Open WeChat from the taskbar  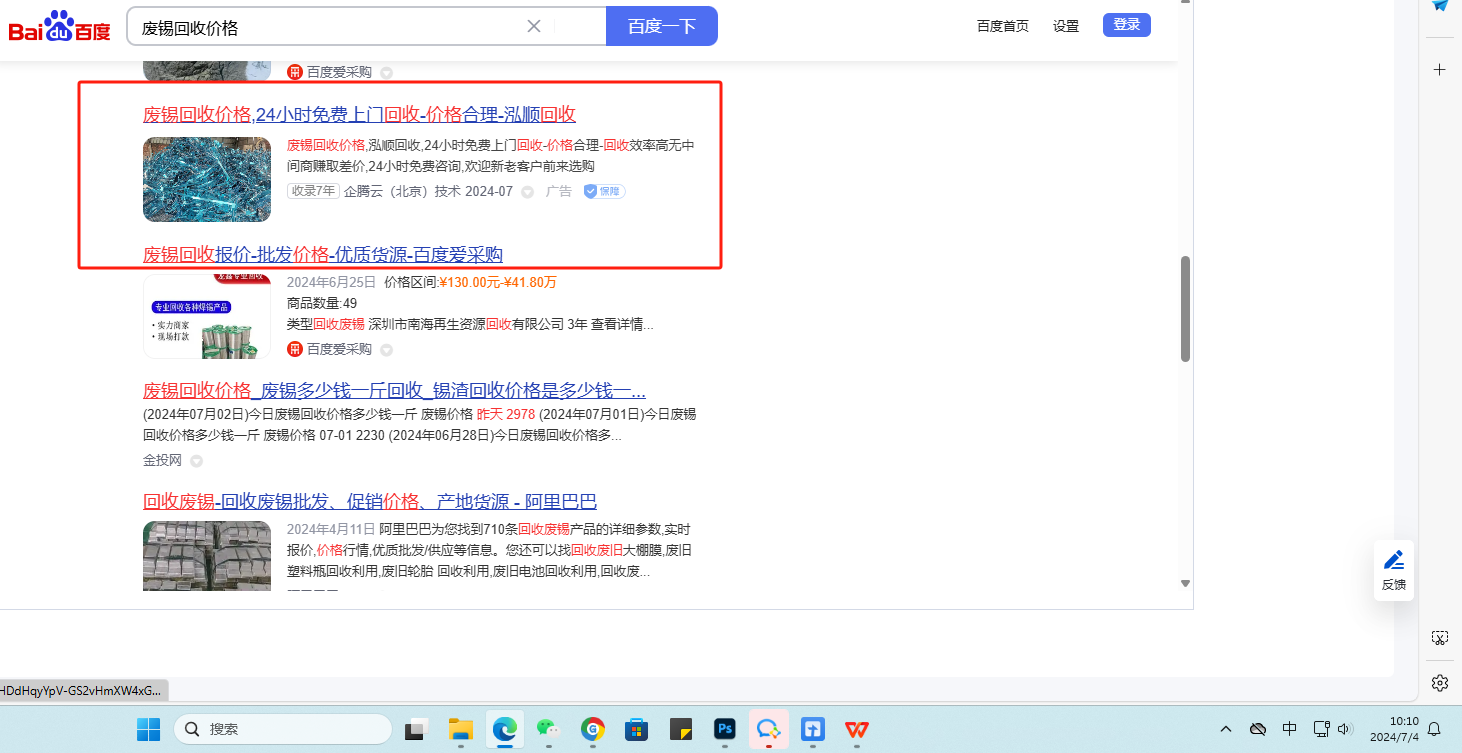[548, 729]
